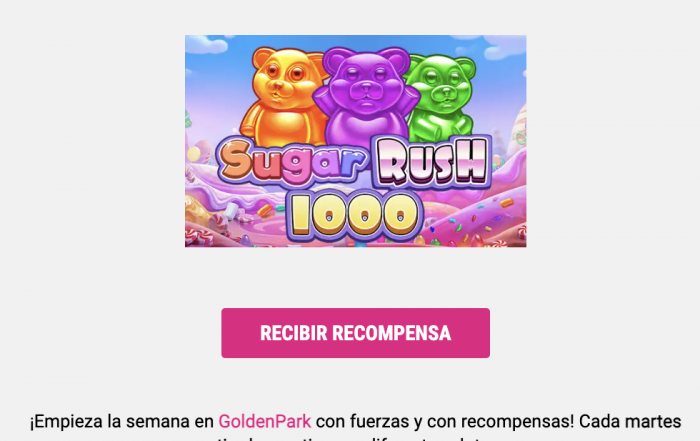Screen dimensions: 700x441
Task: Click the cloud at banner's top-right
Action: click(x=504, y=47)
